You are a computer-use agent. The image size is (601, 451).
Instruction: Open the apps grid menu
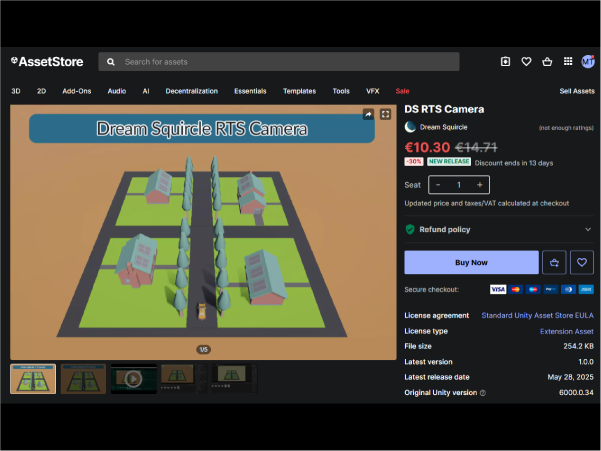click(568, 61)
